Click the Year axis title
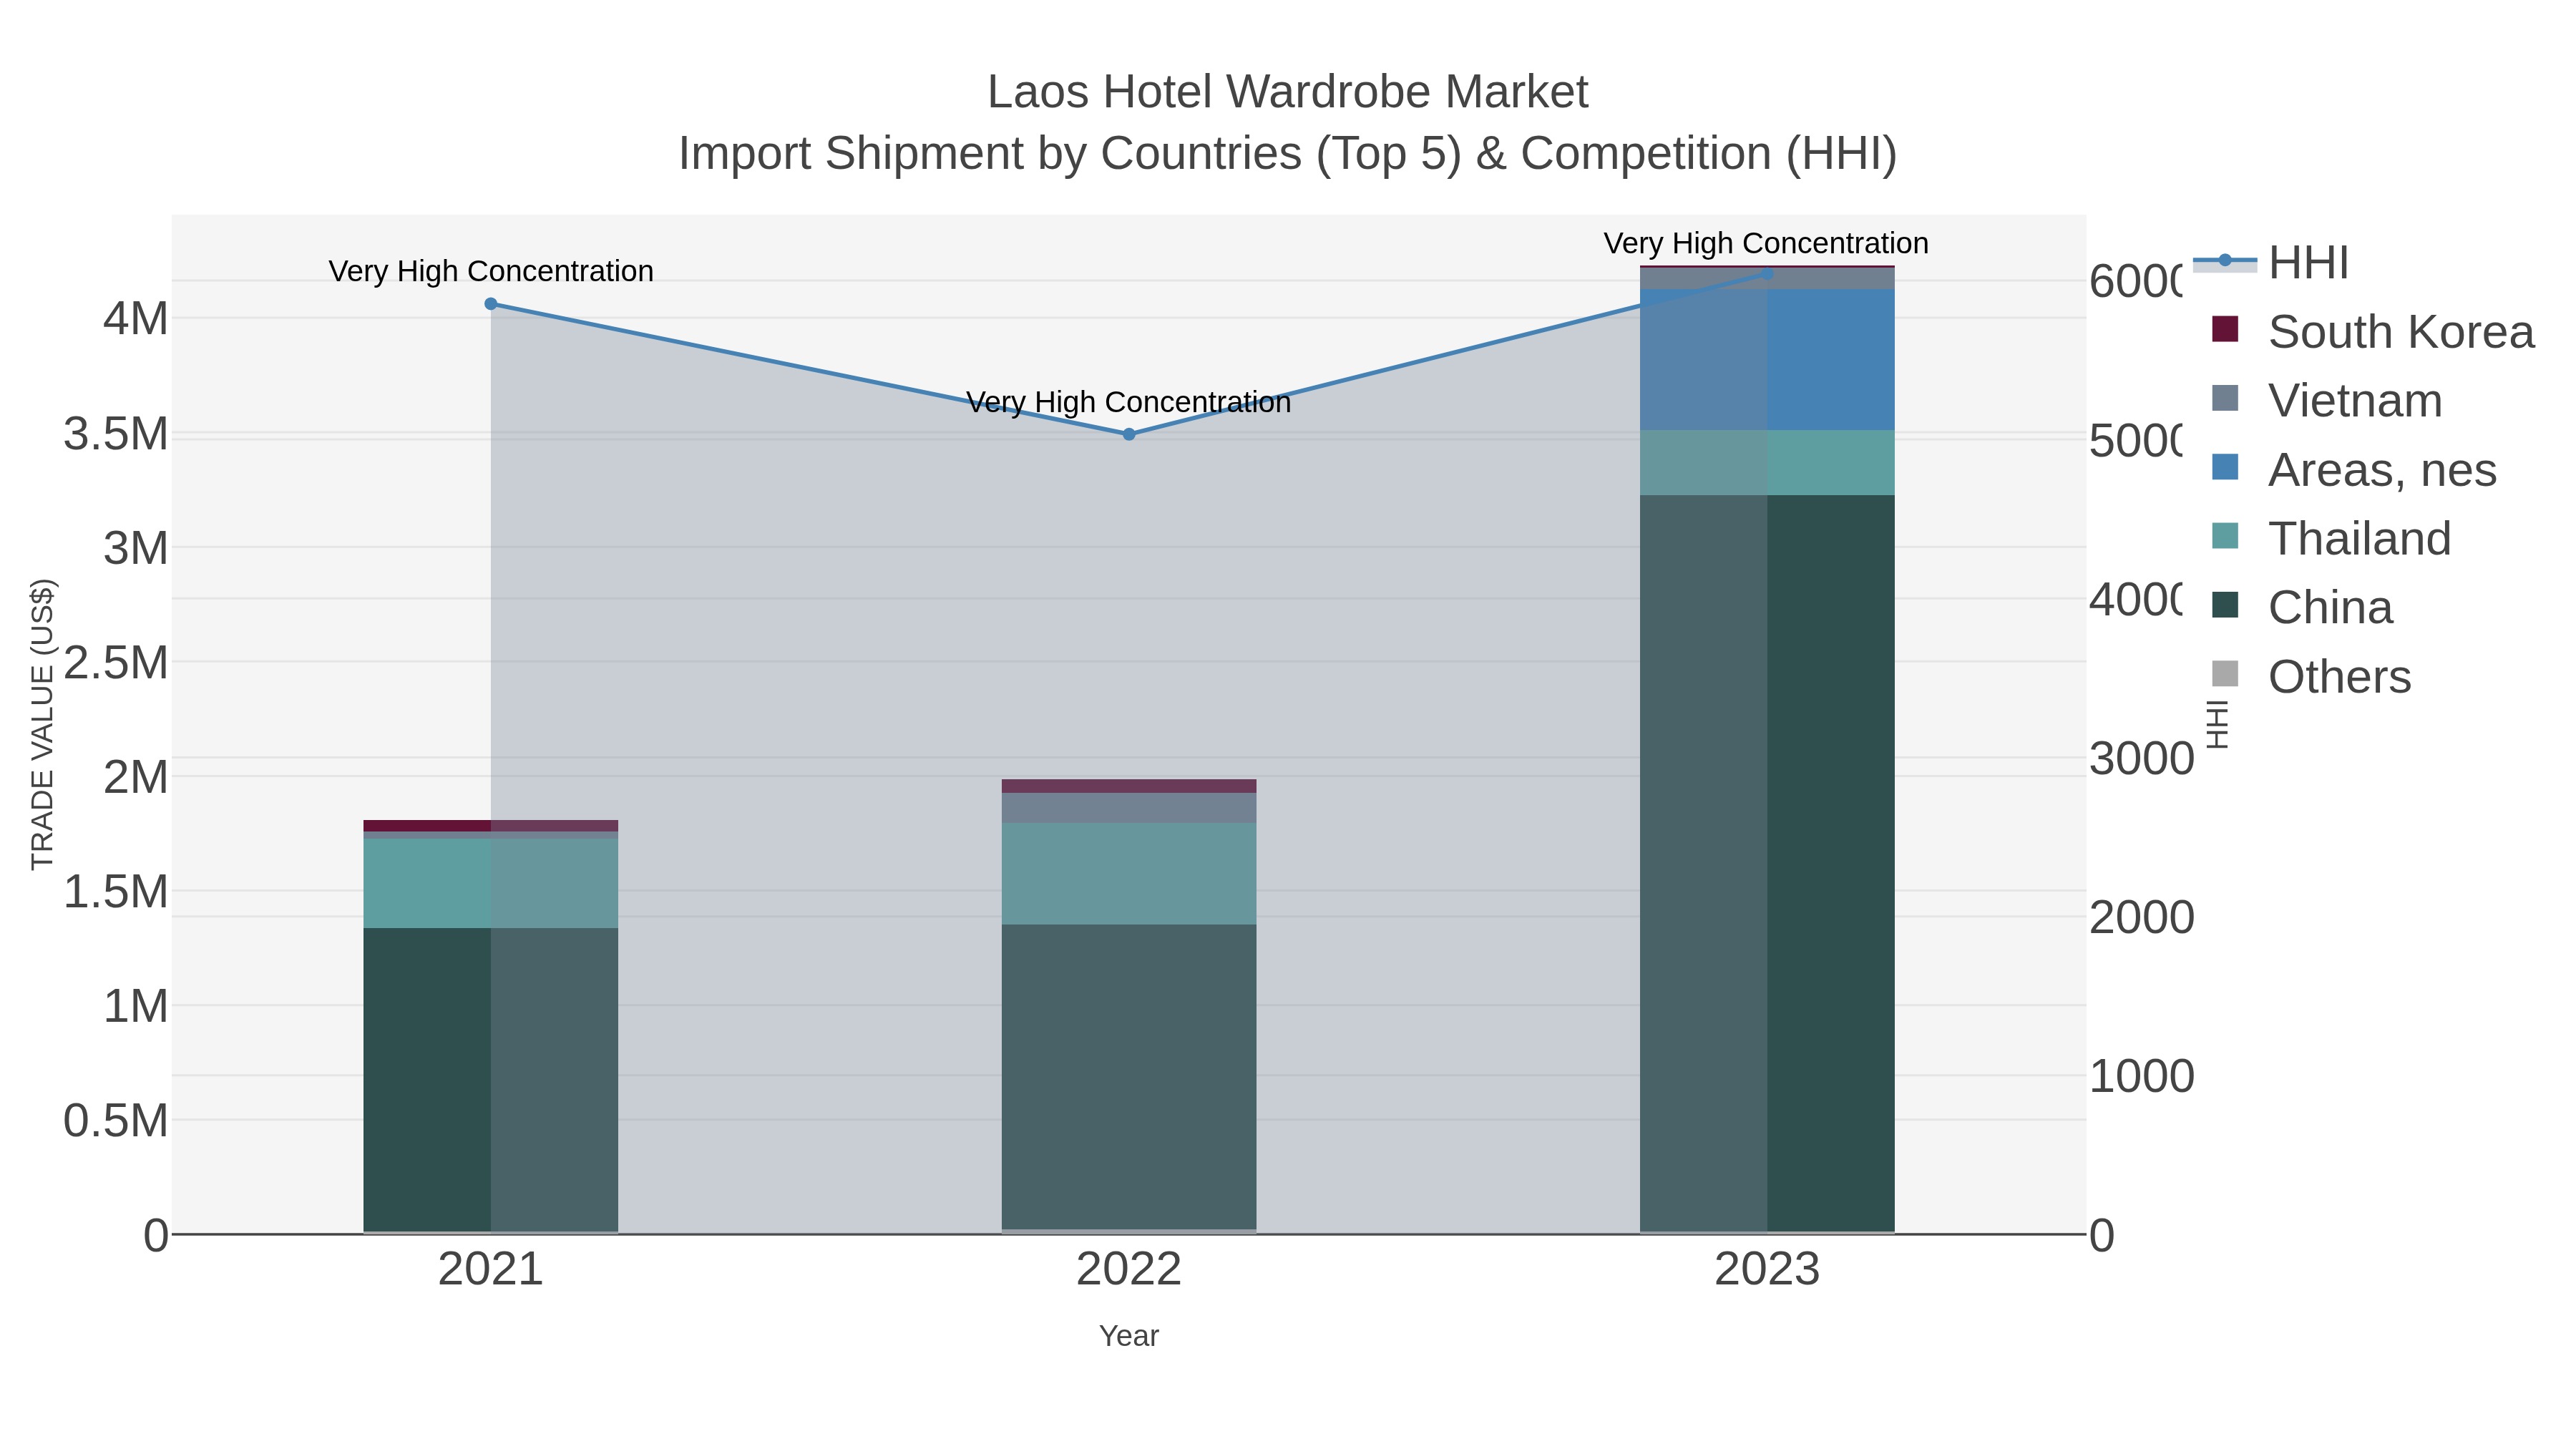This screenshot has width=2576, height=1449. click(x=1129, y=1336)
